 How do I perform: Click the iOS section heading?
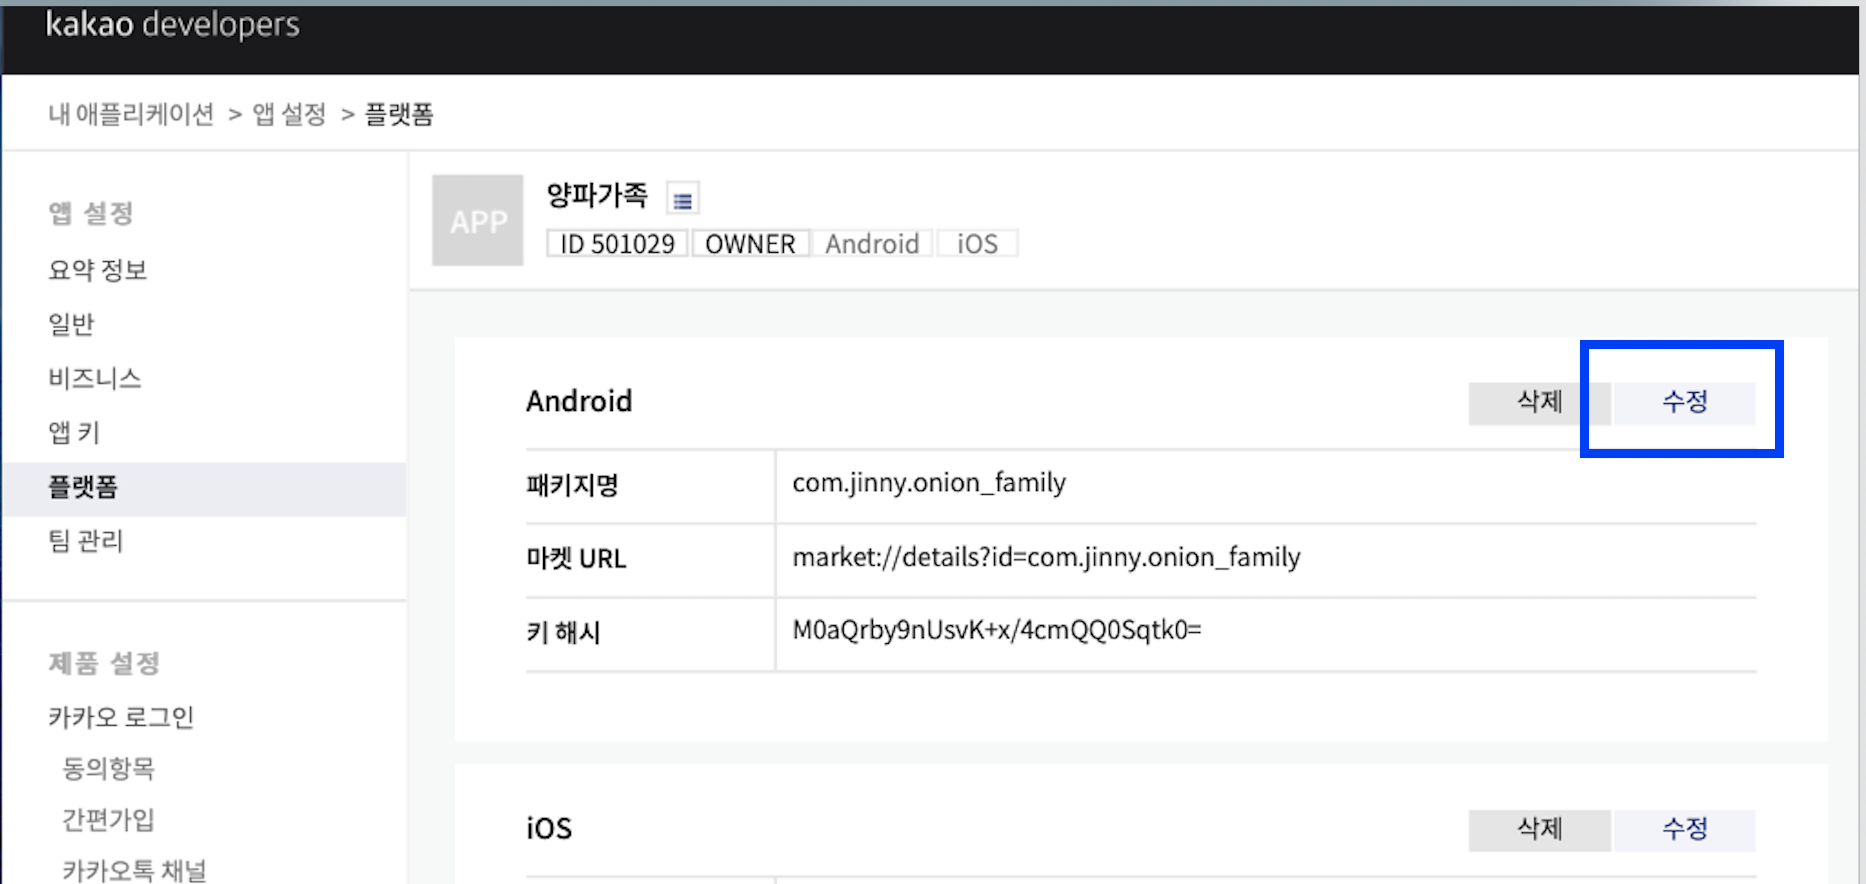549,828
